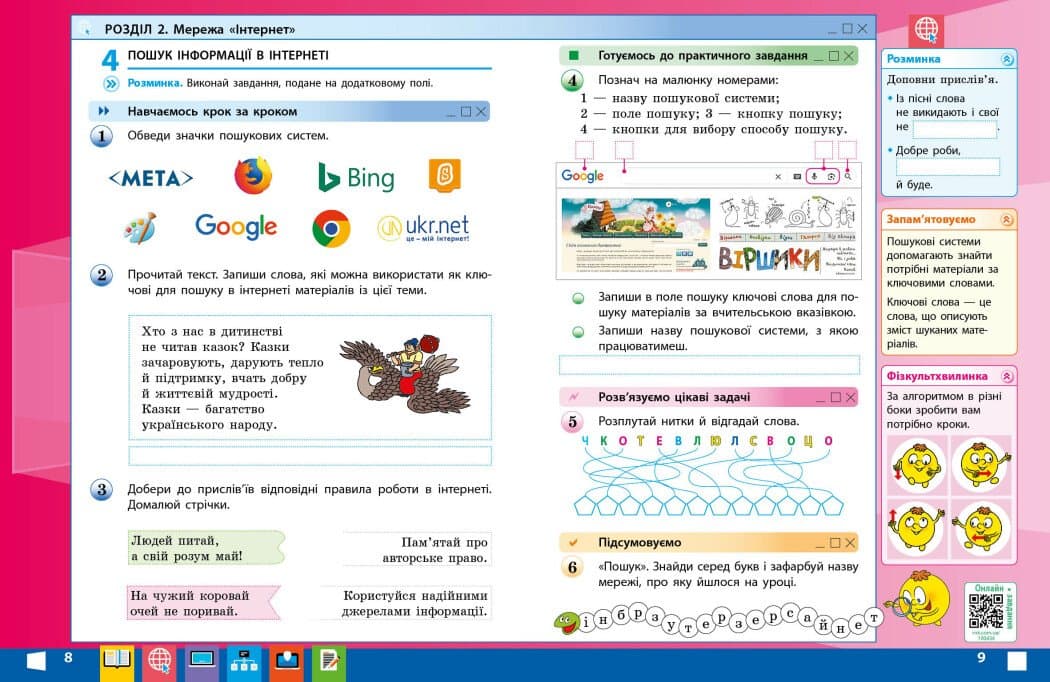Image resolution: width=1050 pixels, height=682 pixels.
Task: Click the META search engine logo
Action: [x=151, y=178]
